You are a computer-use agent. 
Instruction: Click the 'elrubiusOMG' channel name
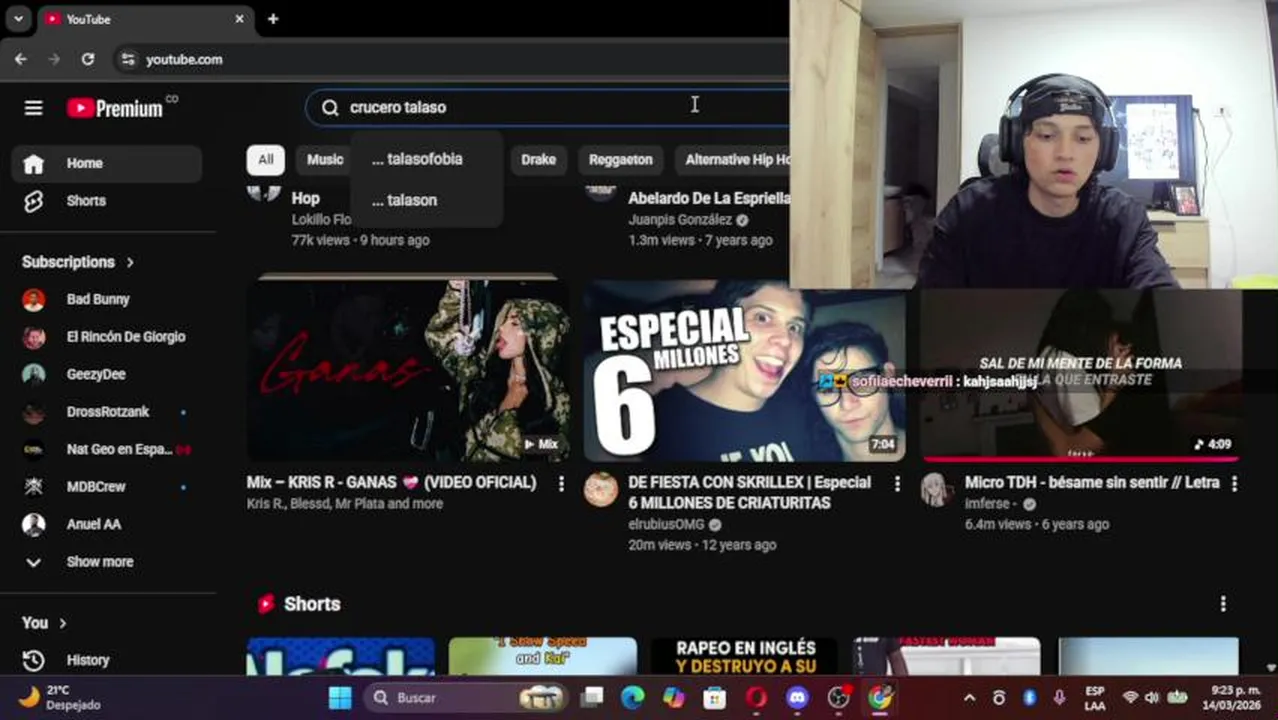(x=666, y=524)
